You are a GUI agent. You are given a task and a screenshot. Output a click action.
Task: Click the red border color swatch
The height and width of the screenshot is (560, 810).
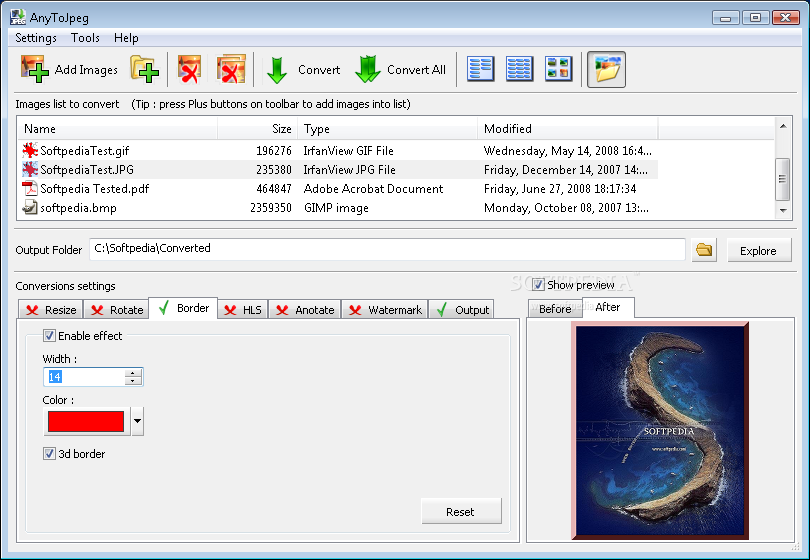[x=86, y=421]
